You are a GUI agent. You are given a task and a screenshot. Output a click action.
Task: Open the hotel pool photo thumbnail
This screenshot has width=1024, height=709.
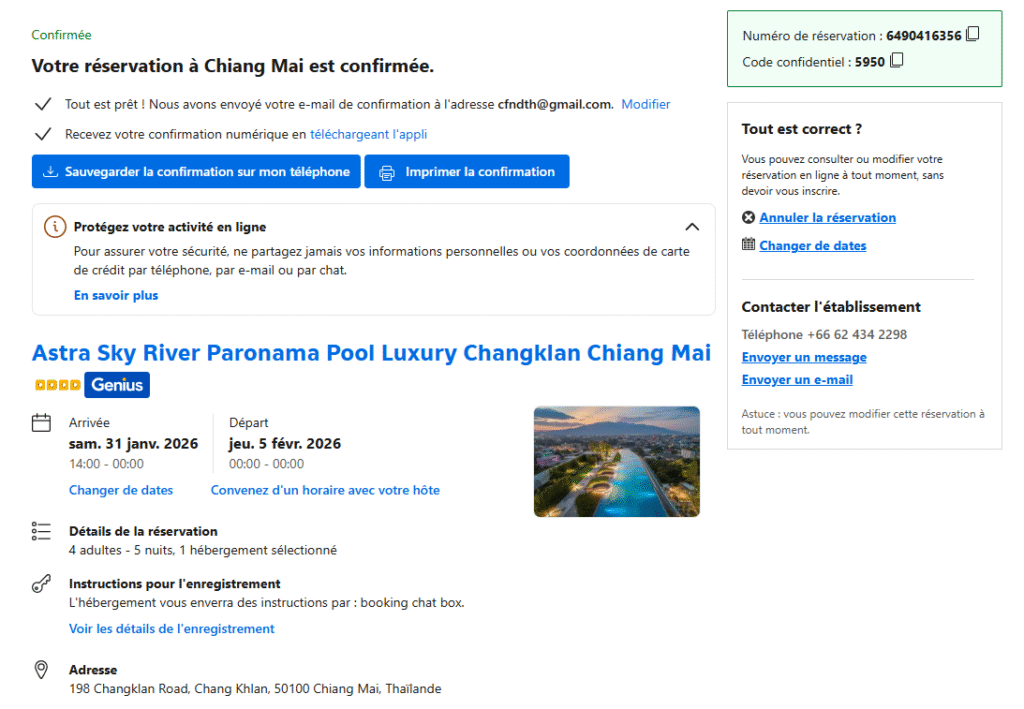pyautogui.click(x=616, y=461)
